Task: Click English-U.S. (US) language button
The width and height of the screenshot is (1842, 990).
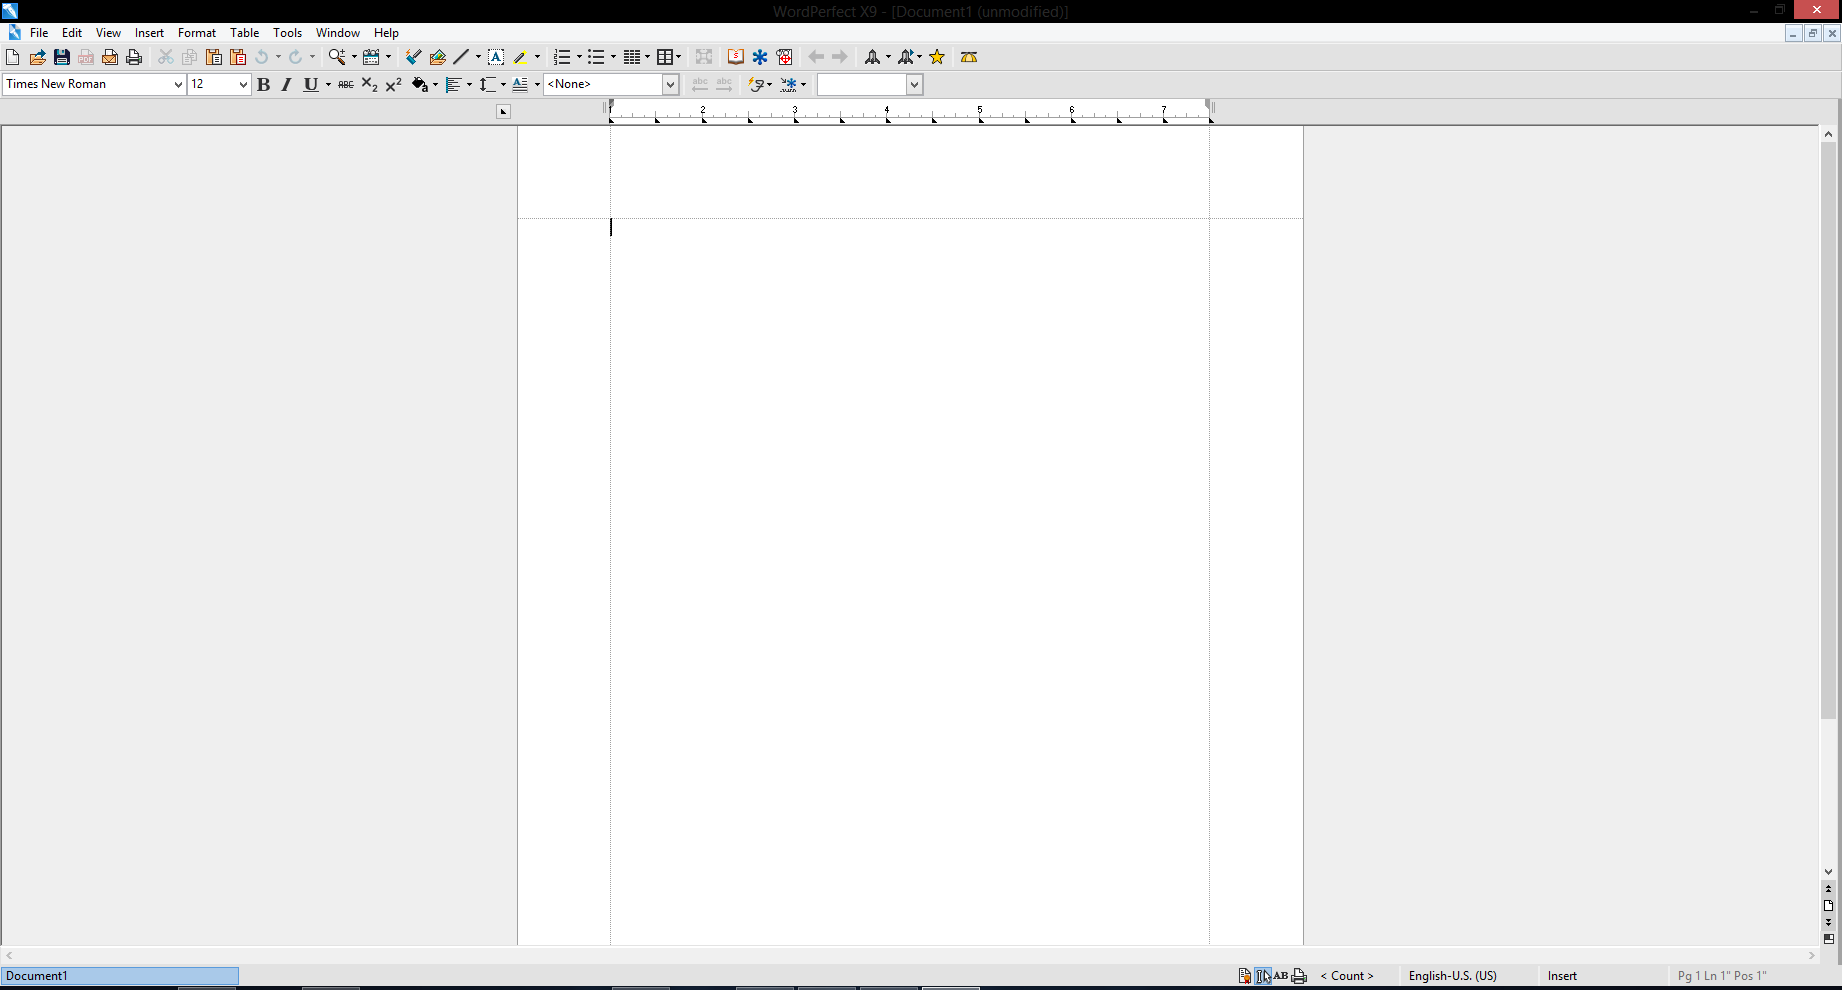Action: tap(1452, 976)
